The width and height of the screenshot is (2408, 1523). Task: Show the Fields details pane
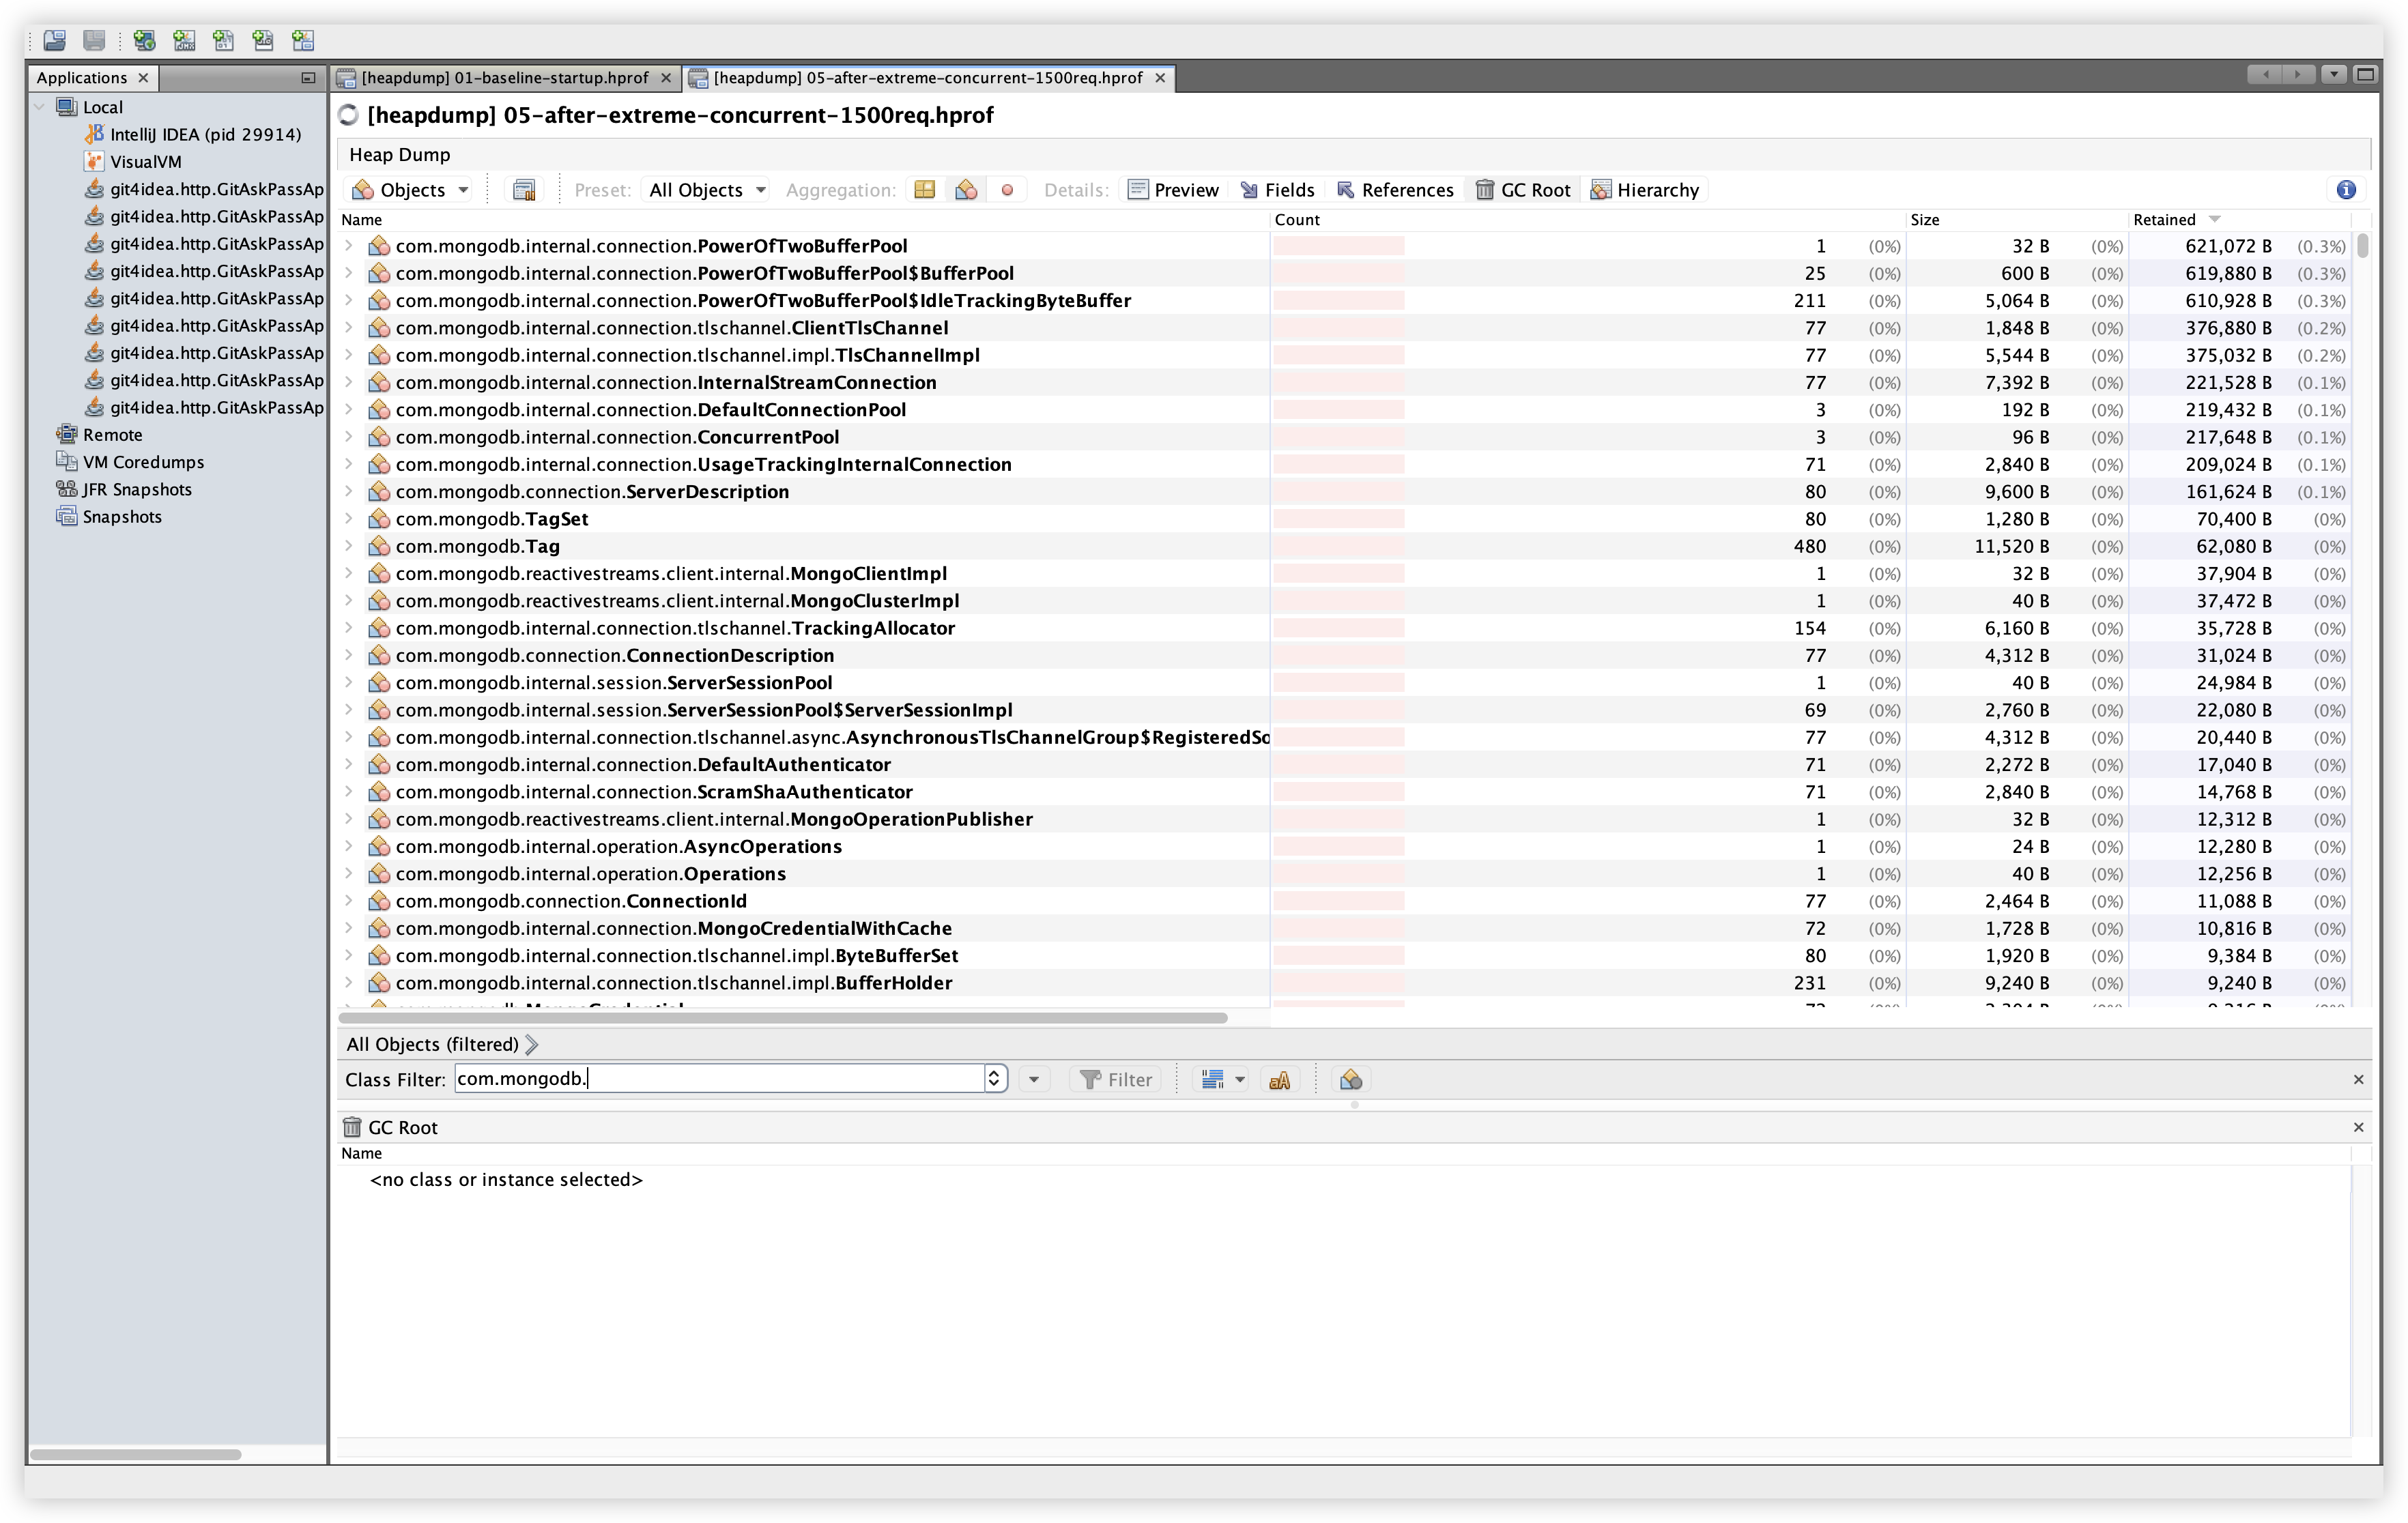tap(1278, 189)
